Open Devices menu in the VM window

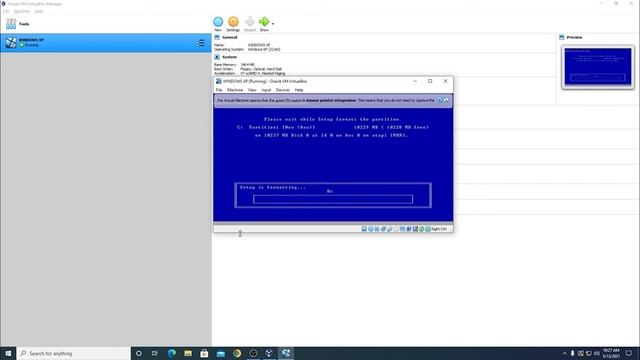click(283, 90)
